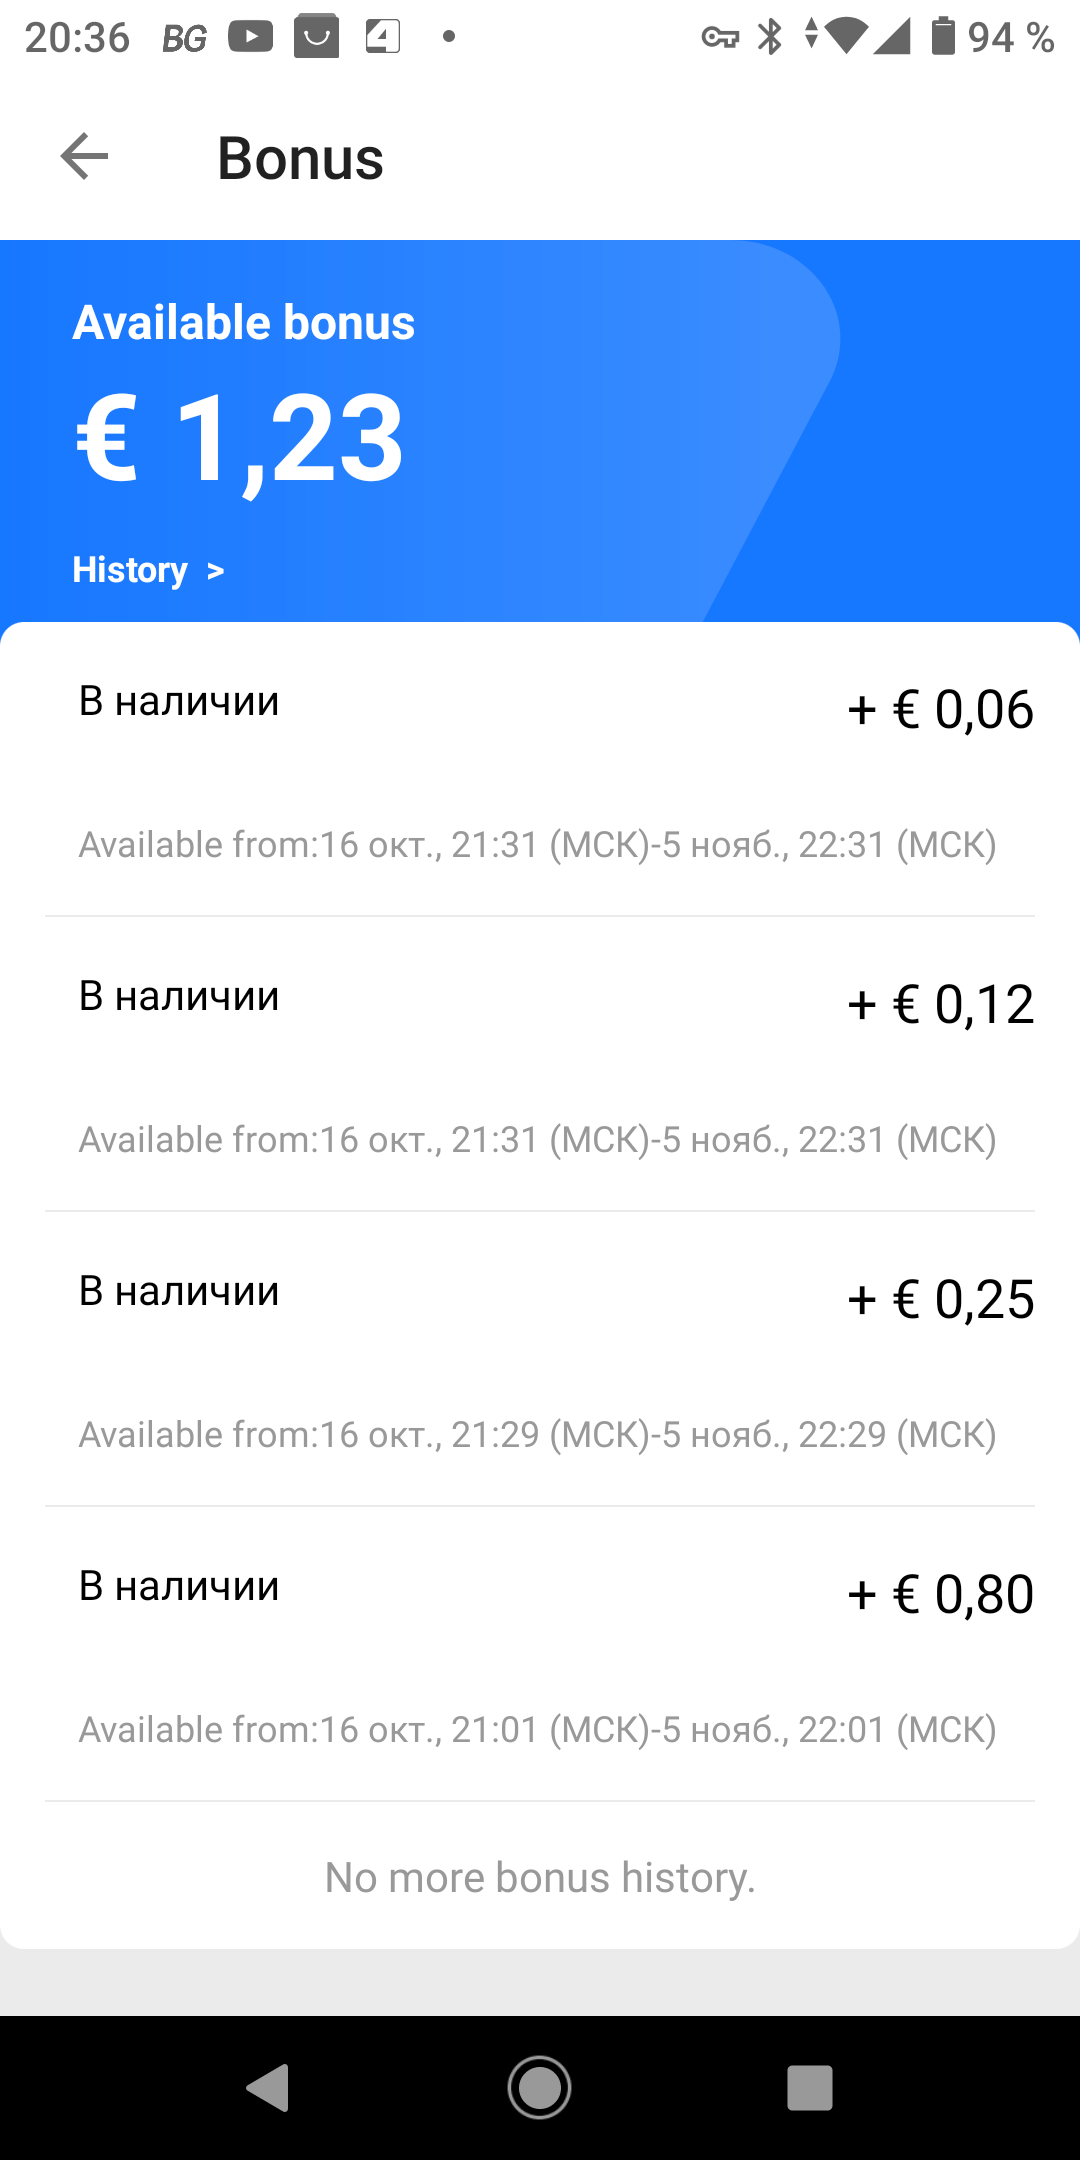This screenshot has width=1080, height=2160.
Task: Expand History using the chevron arrow
Action: [x=215, y=571]
